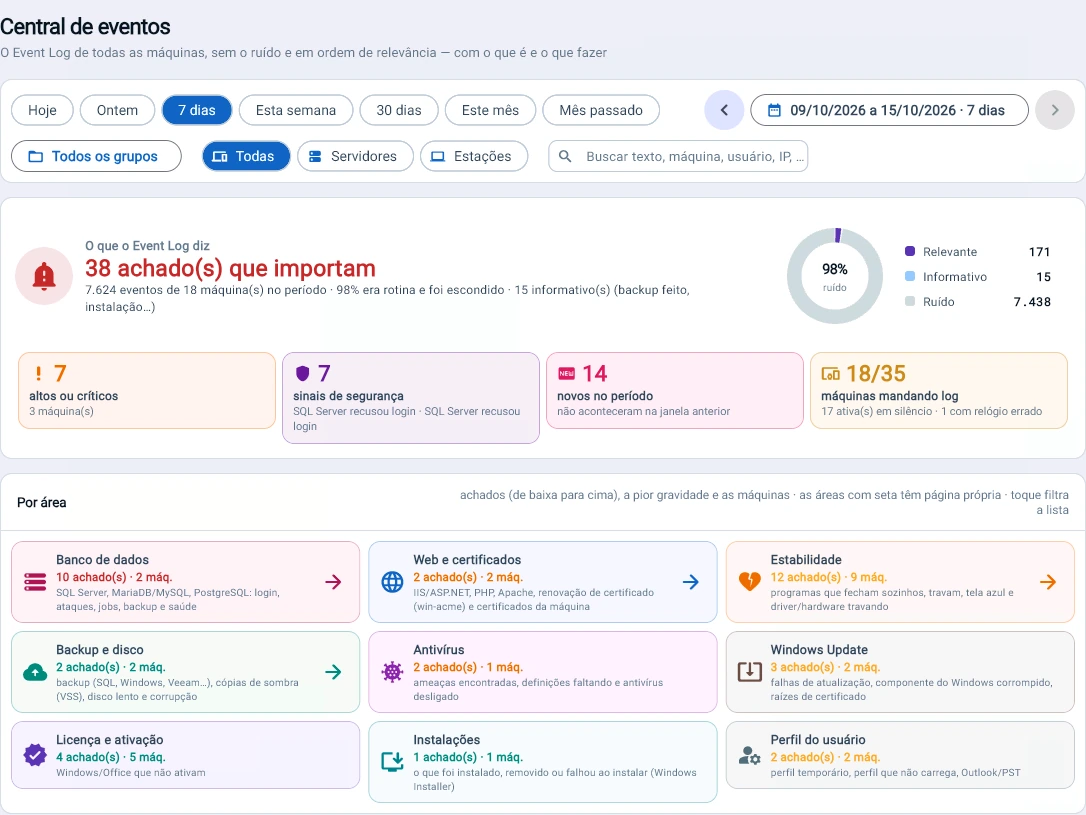Screen dimensions: 1086x815
Task: Click '10 achado(s) · 2 máq.' in Banco de dados
Action: click(x=114, y=577)
